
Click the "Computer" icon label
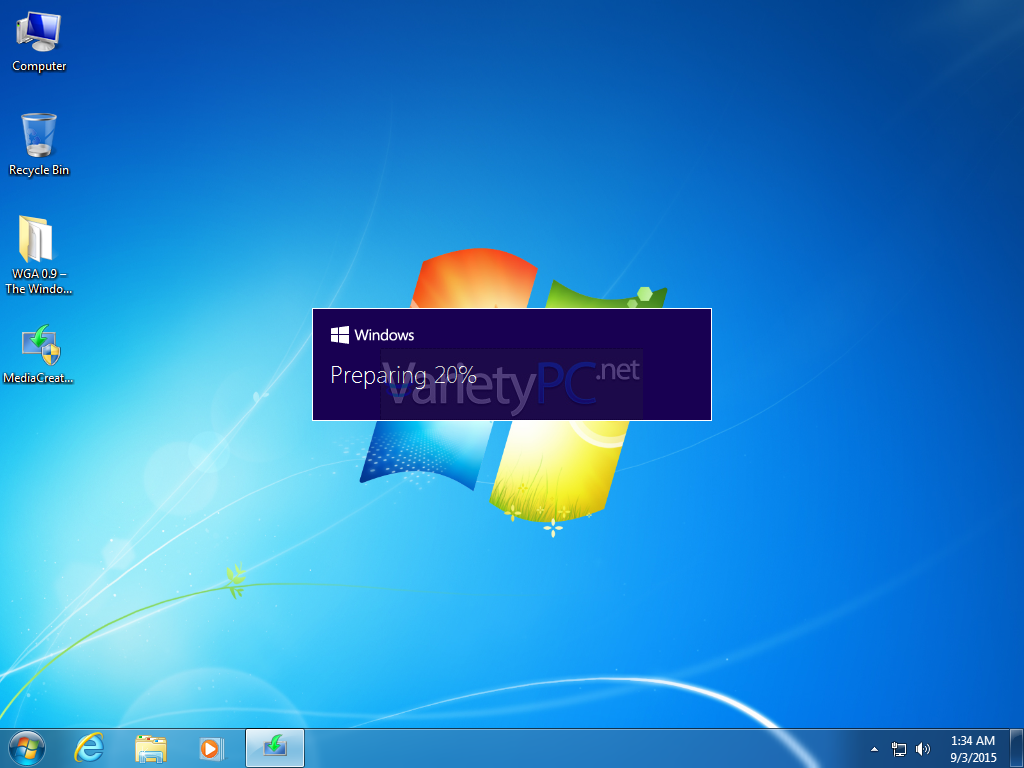click(39, 66)
